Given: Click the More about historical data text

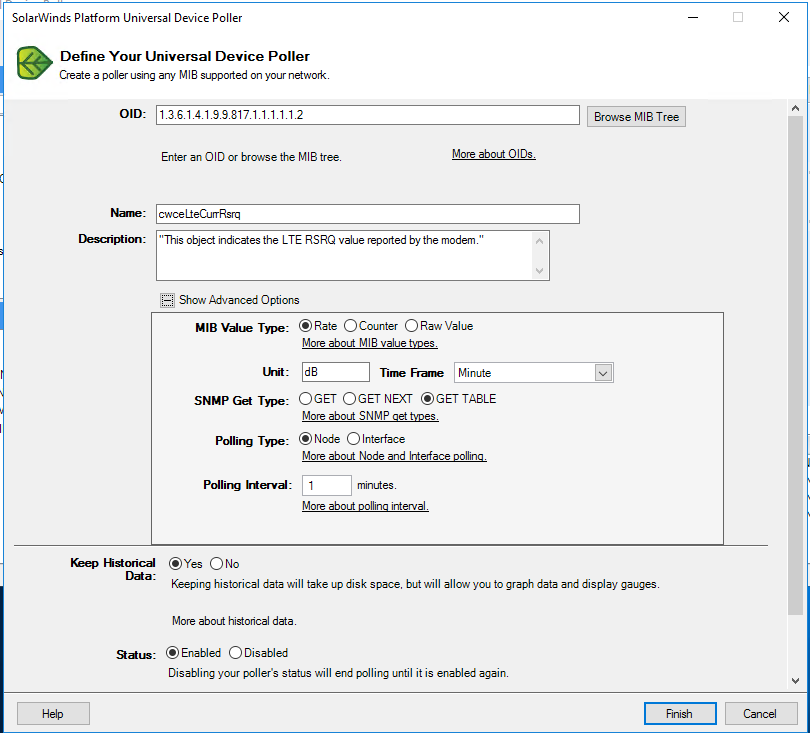Looking at the screenshot, I should coord(234,621).
